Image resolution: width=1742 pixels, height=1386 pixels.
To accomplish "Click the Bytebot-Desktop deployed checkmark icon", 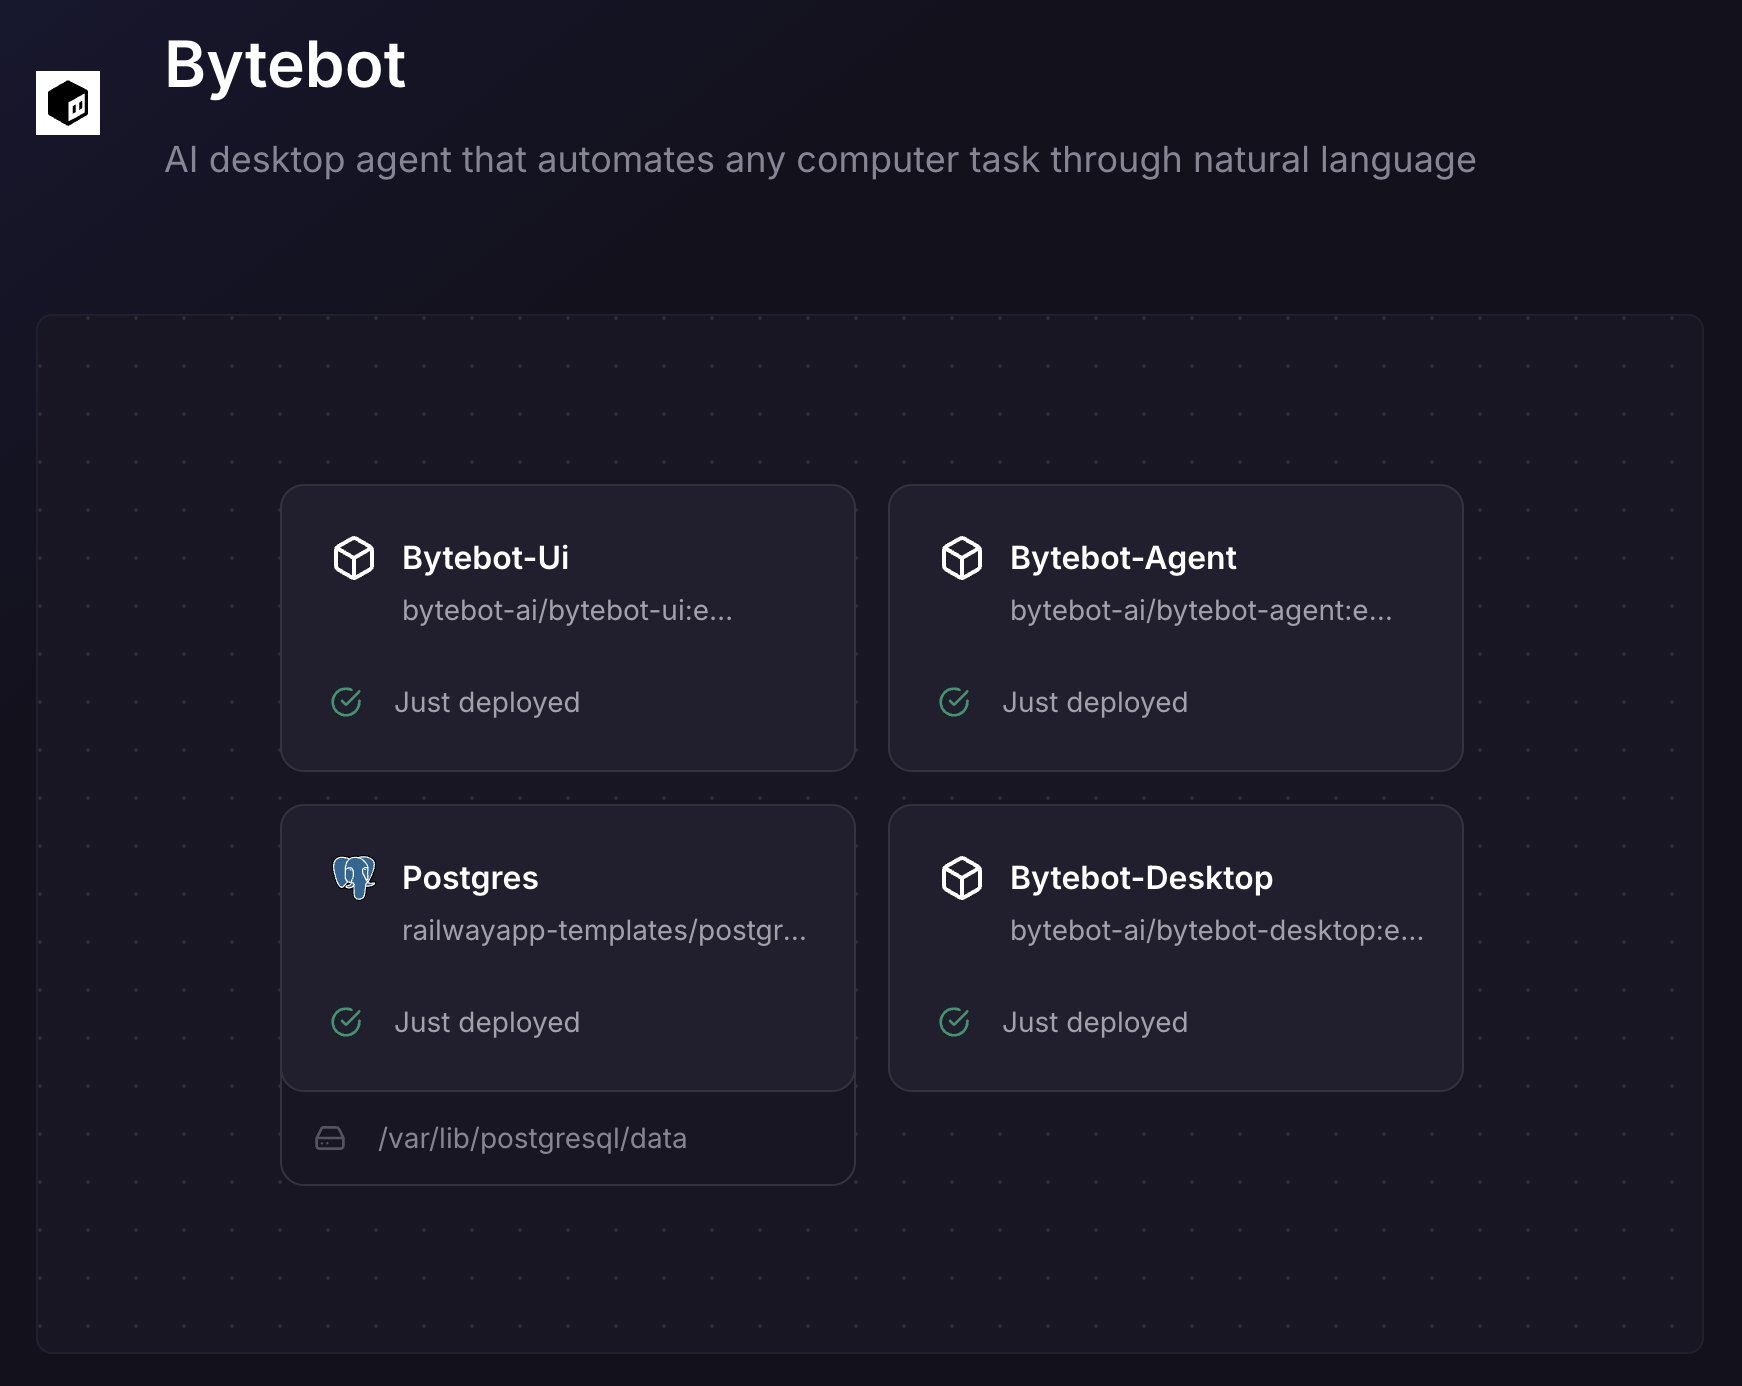I will point(954,1022).
